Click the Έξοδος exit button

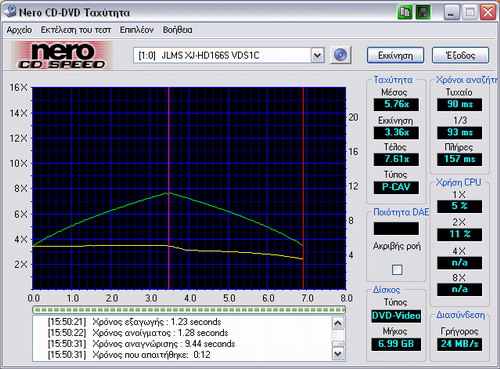click(x=460, y=55)
